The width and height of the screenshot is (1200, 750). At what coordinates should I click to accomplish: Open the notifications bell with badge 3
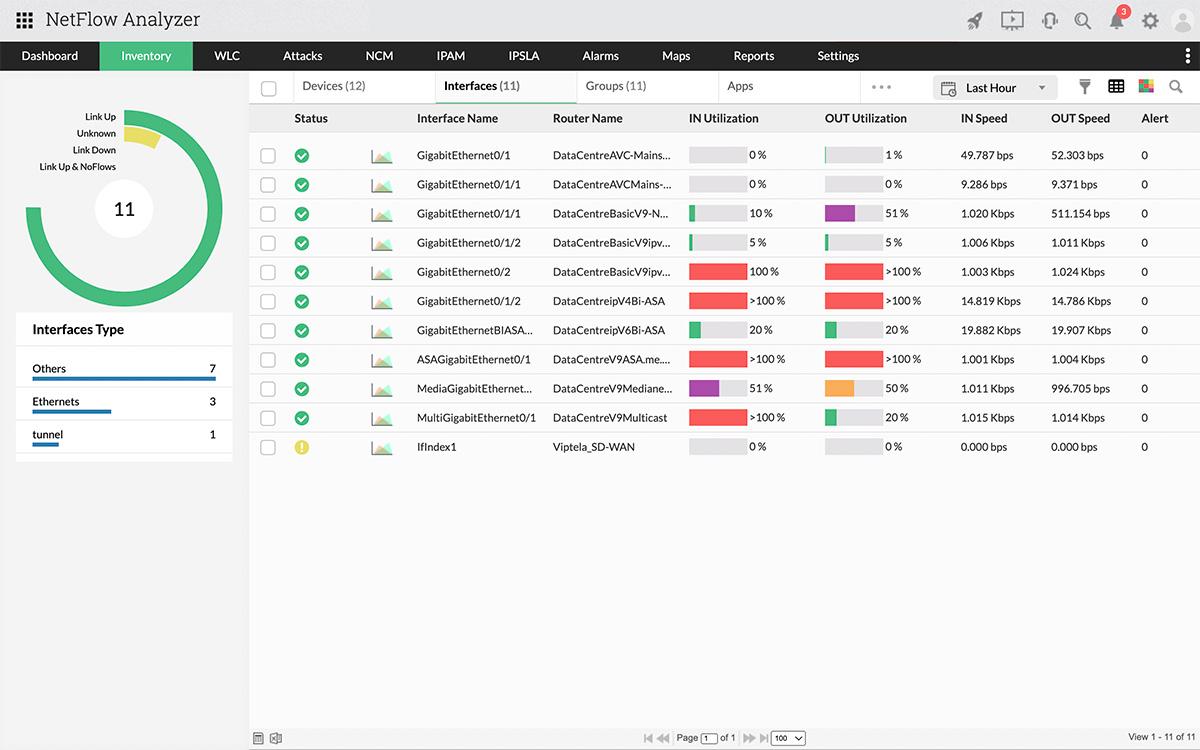point(1115,20)
